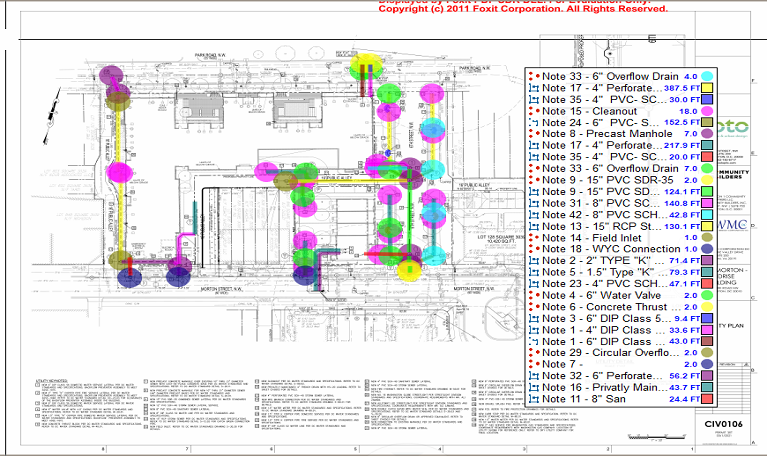Viewport: 767px width, 456px height.
Task: Click the 387.5 FT length value
Action: point(682,88)
